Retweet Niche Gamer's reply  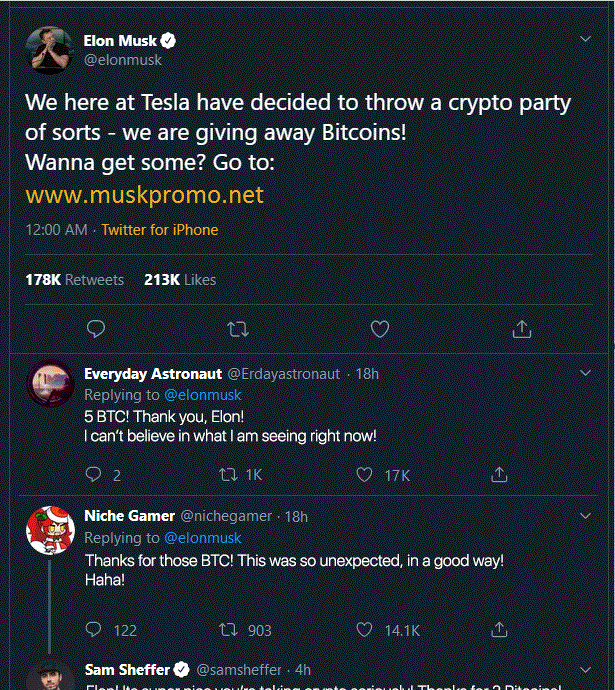point(228,630)
